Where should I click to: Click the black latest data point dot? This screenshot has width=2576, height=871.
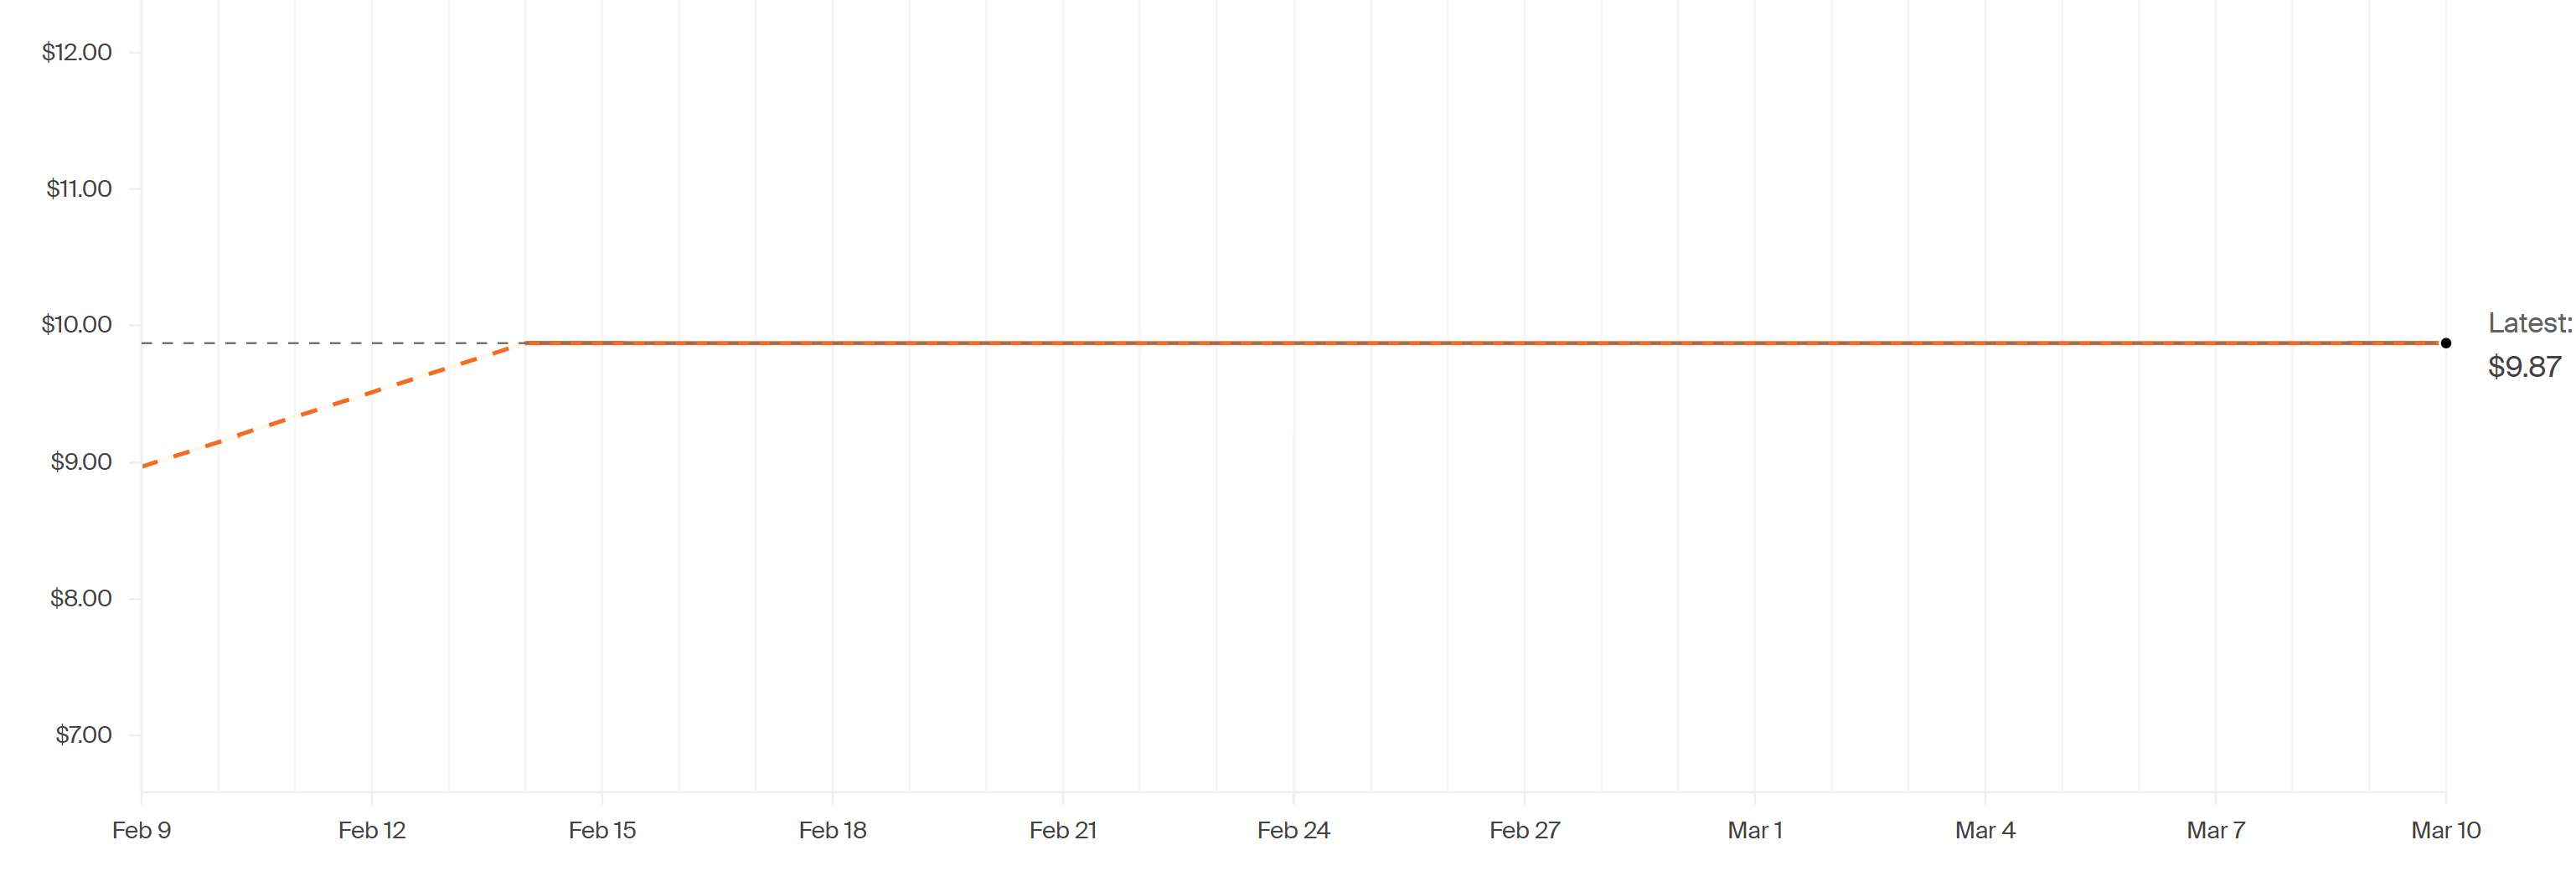pyautogui.click(x=2445, y=343)
